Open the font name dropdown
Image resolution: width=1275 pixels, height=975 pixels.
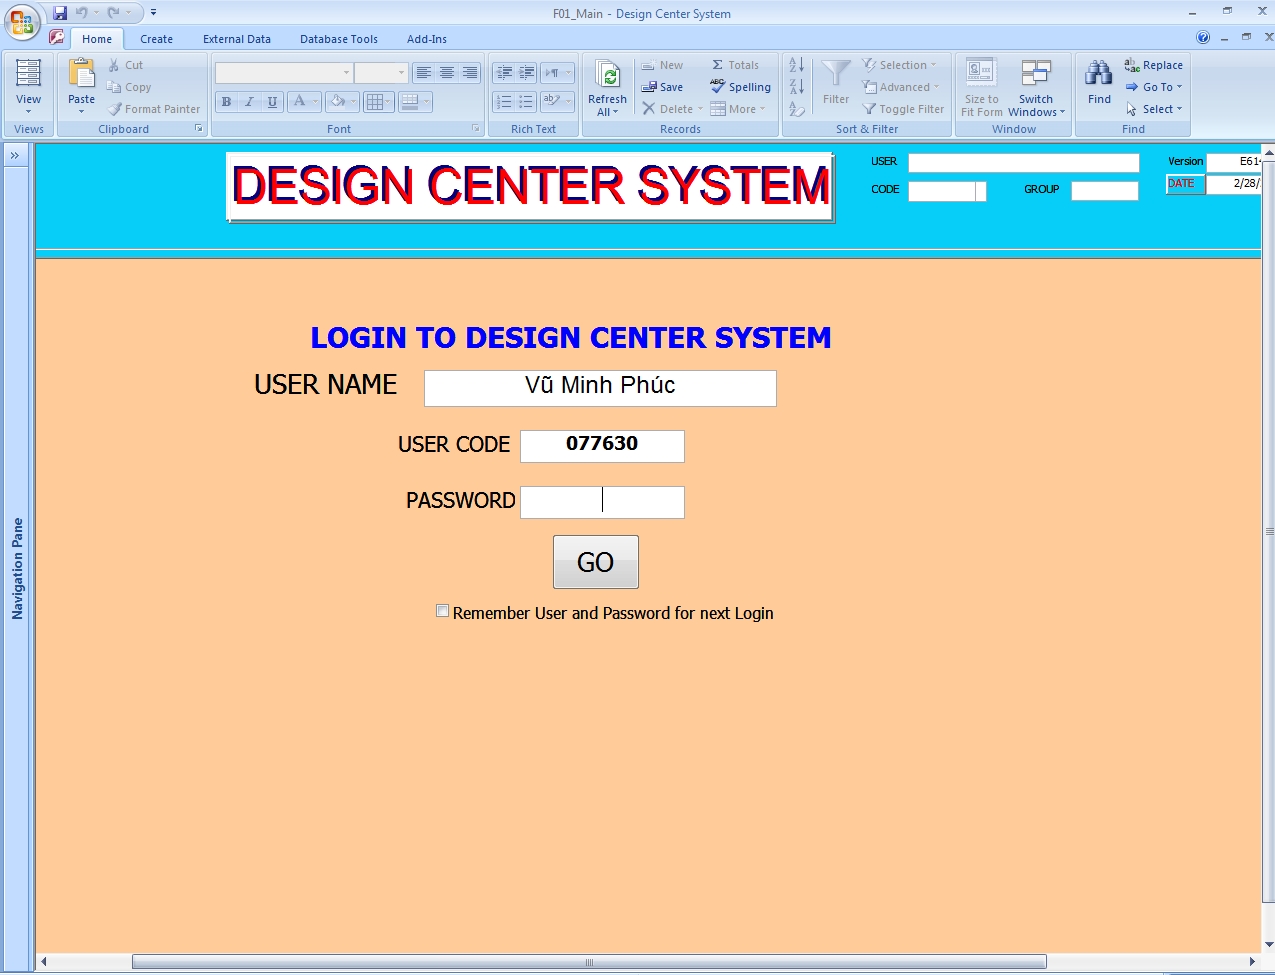pyautogui.click(x=346, y=73)
